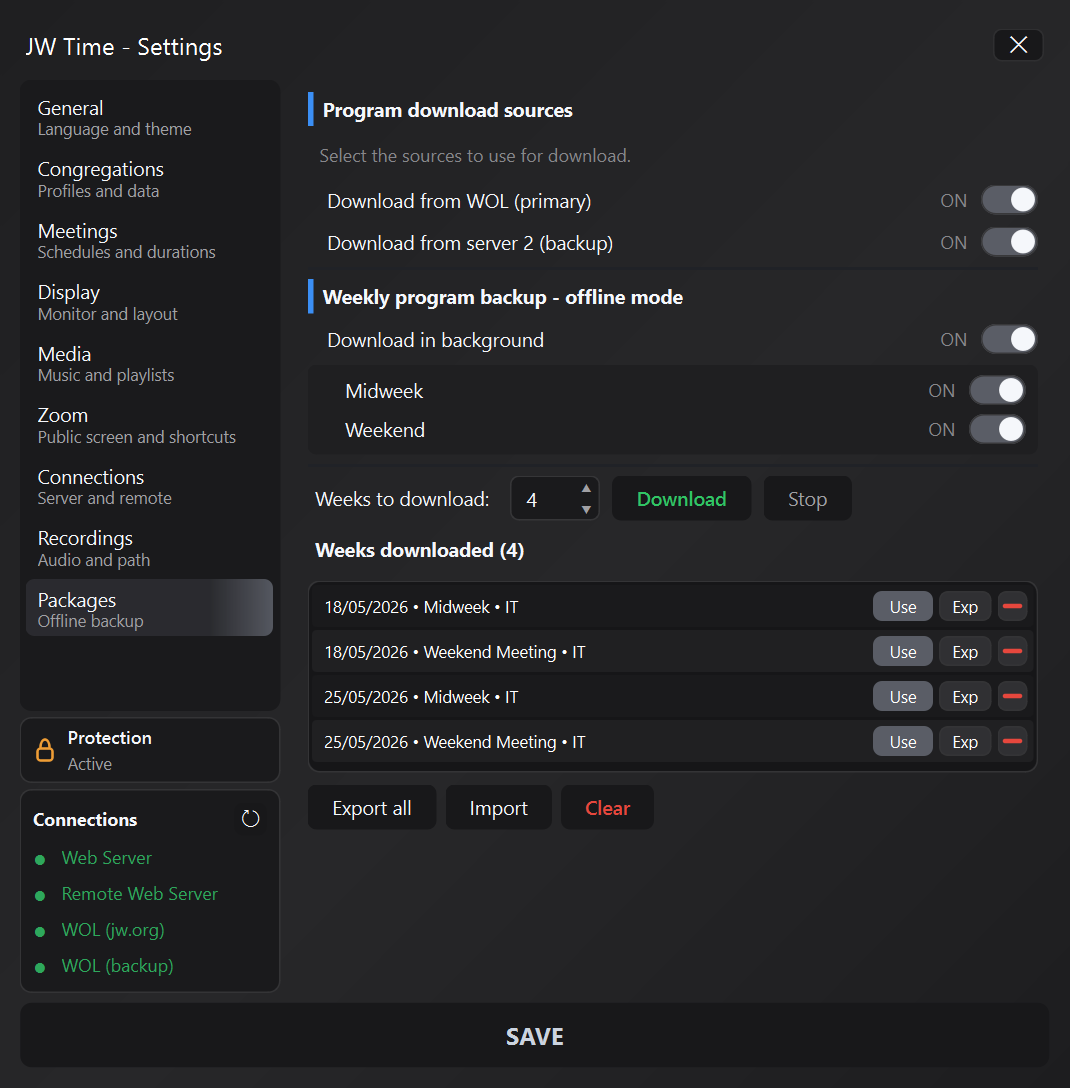1070x1088 pixels.
Task: Open General language and theme settings
Action: click(149, 118)
